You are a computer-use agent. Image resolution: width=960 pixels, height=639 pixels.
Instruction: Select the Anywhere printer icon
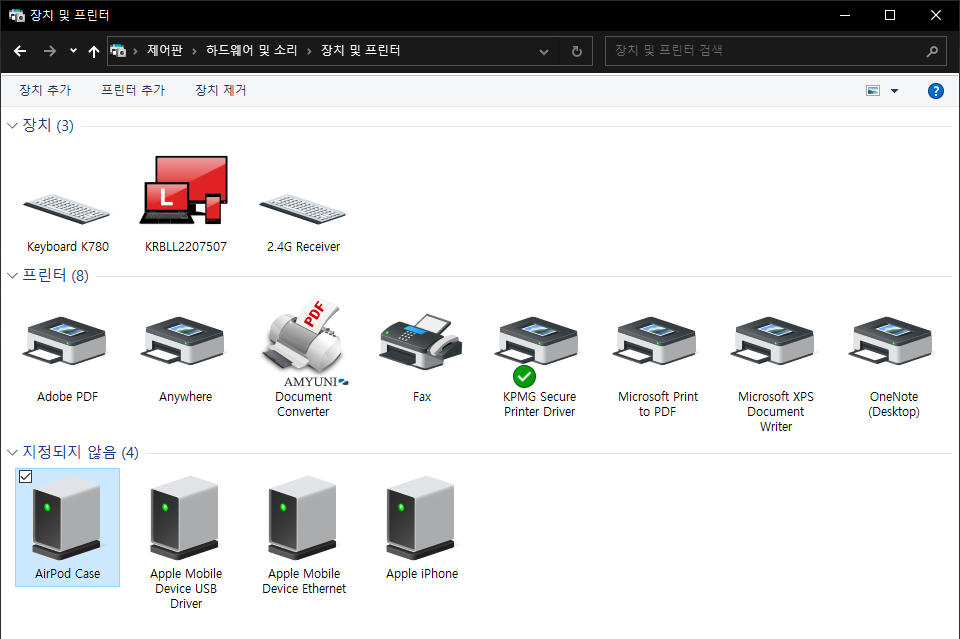184,340
